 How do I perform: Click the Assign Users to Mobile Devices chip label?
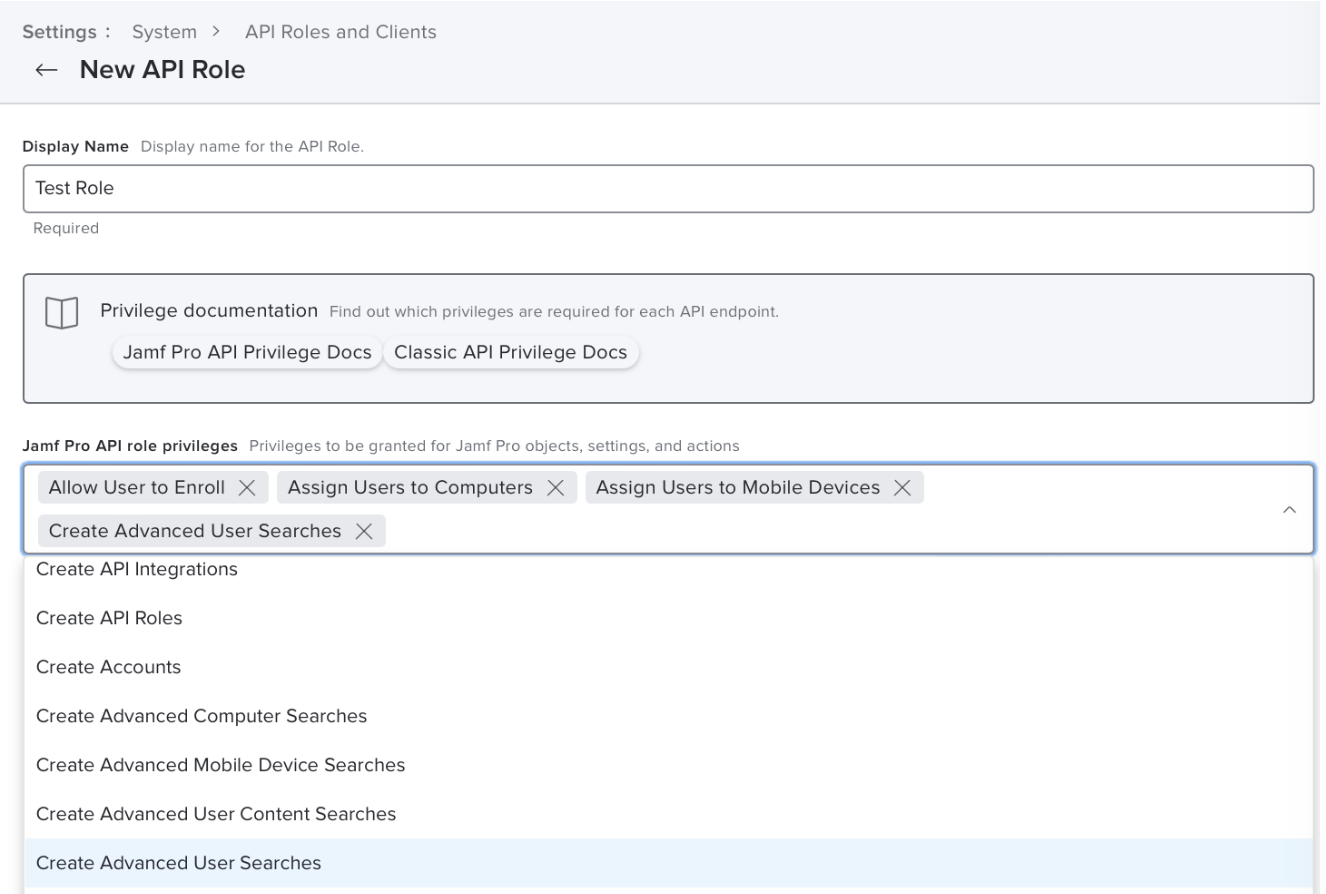coord(738,488)
